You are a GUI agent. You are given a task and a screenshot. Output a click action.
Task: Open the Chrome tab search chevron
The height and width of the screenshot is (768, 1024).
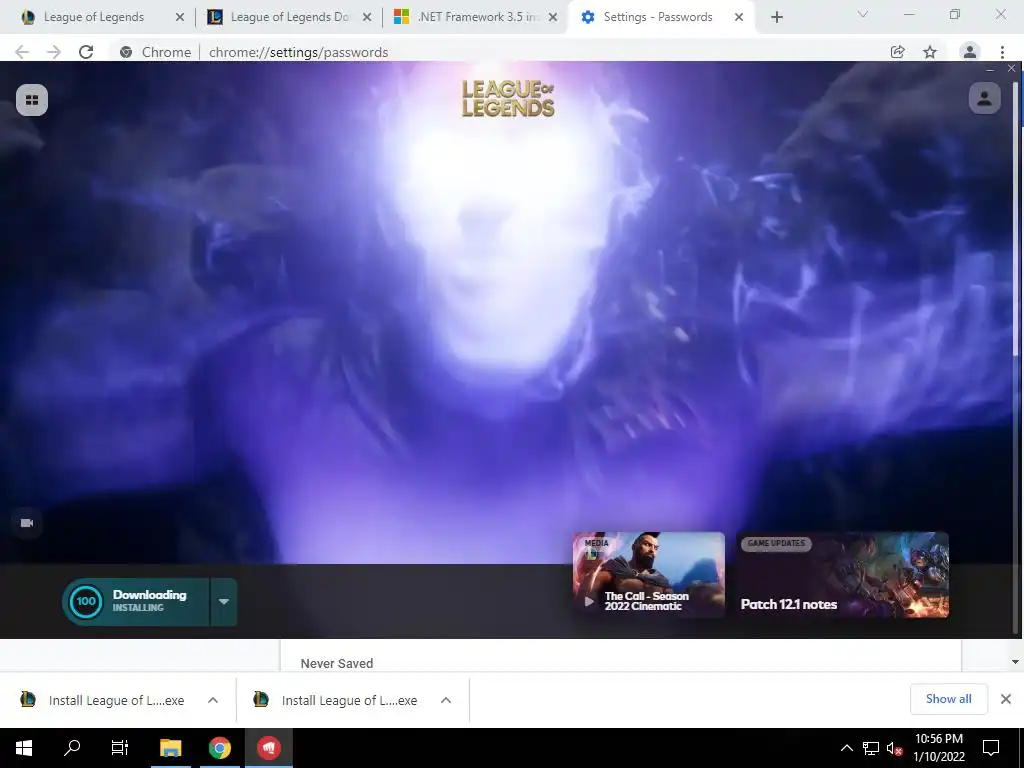tap(863, 14)
